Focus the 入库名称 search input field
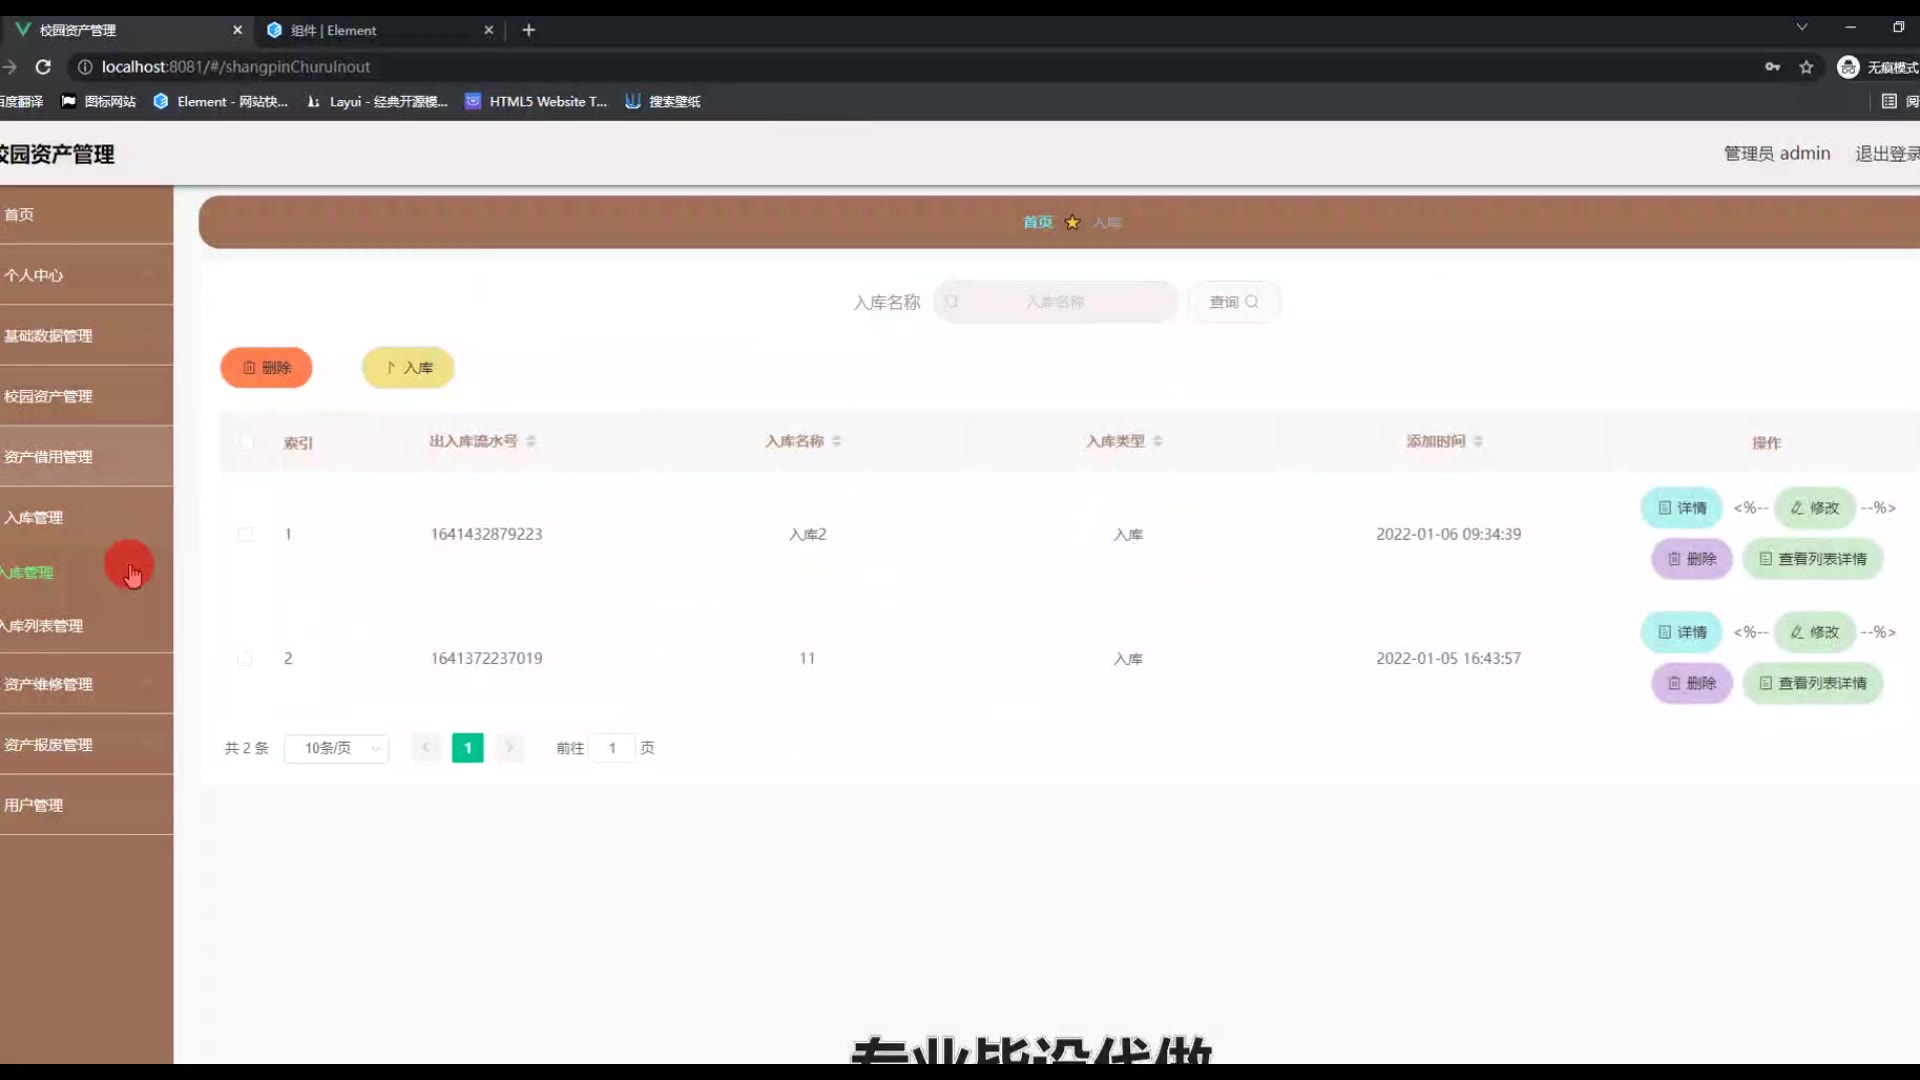This screenshot has width=1920, height=1080. pyautogui.click(x=1055, y=302)
